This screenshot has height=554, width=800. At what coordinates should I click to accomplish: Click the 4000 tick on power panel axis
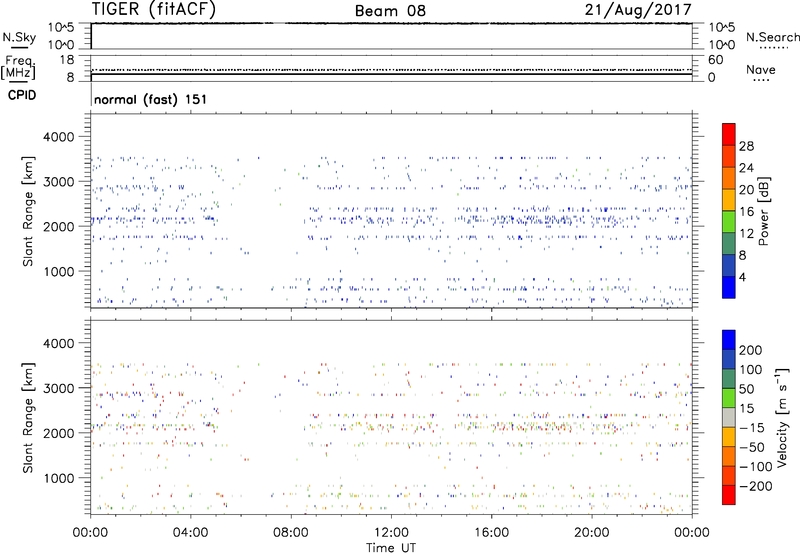[x=58, y=137]
